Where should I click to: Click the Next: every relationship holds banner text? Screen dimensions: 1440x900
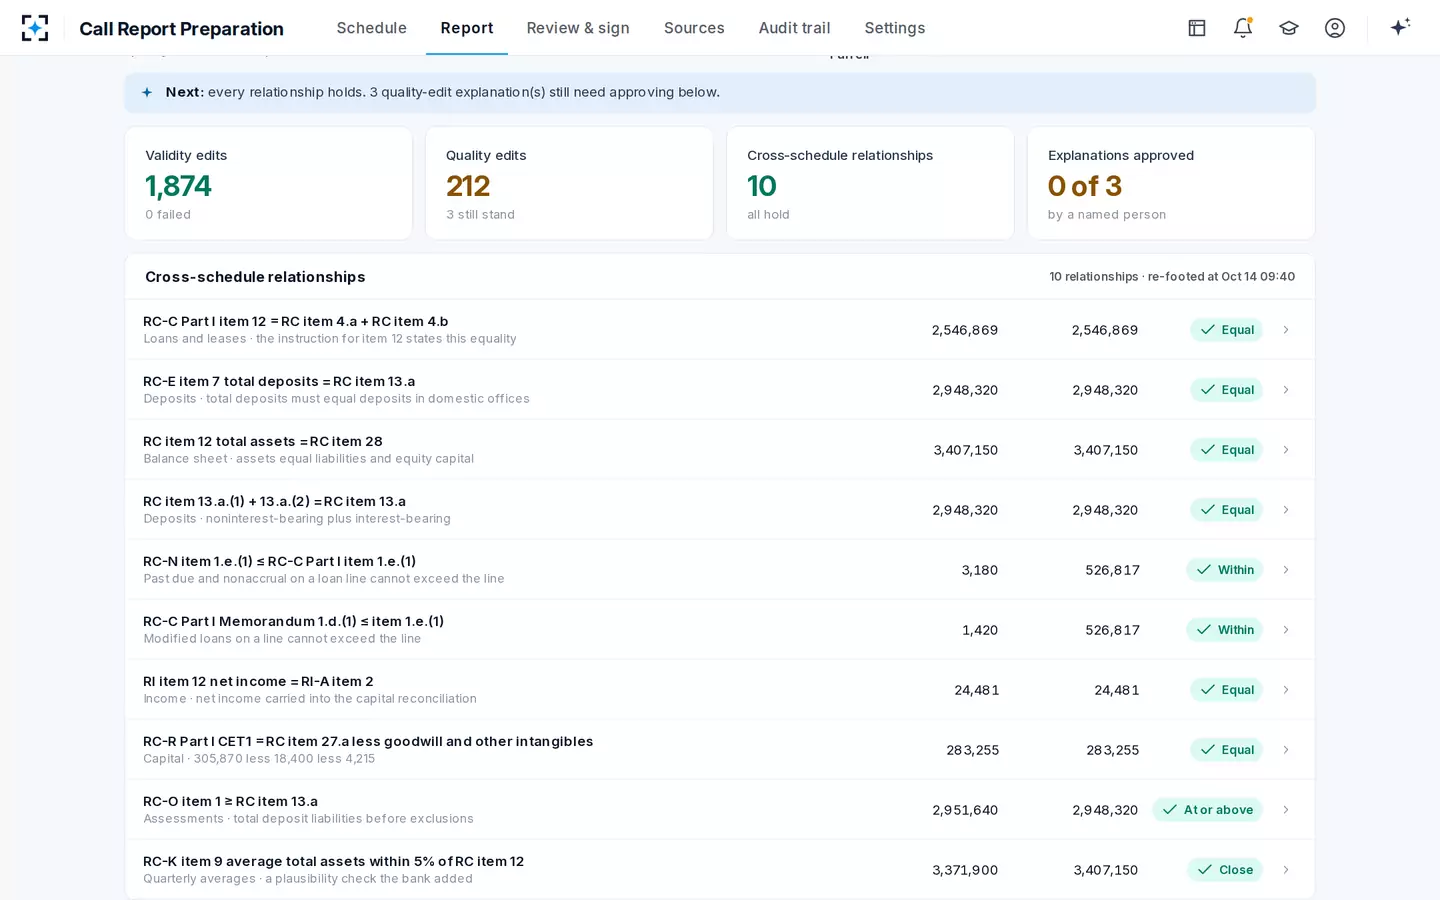[x=443, y=92]
